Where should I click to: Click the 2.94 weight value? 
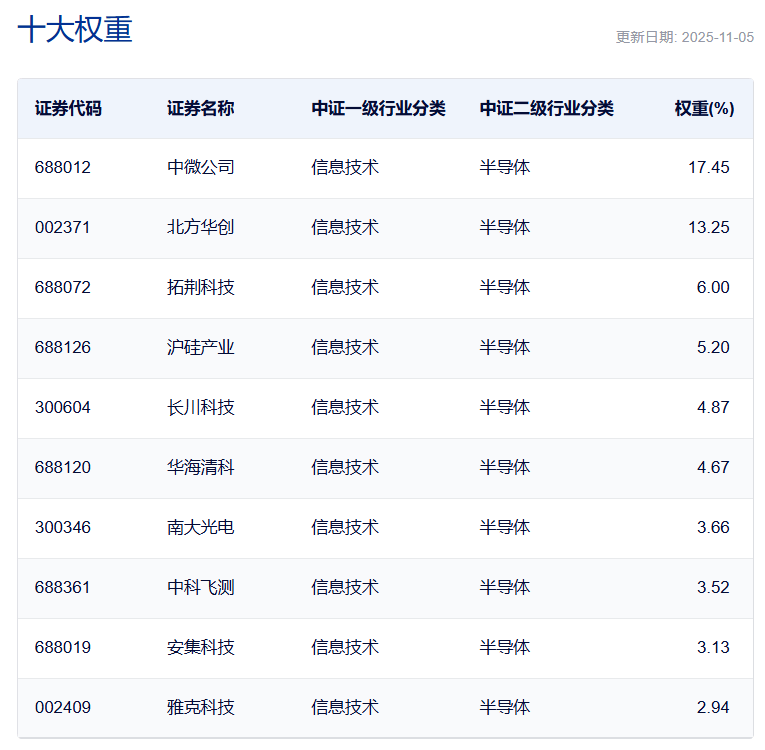point(713,707)
